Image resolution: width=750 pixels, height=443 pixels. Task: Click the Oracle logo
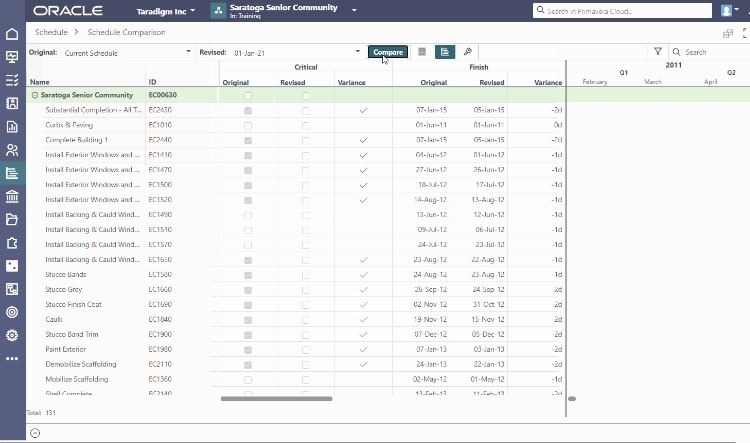coord(68,11)
